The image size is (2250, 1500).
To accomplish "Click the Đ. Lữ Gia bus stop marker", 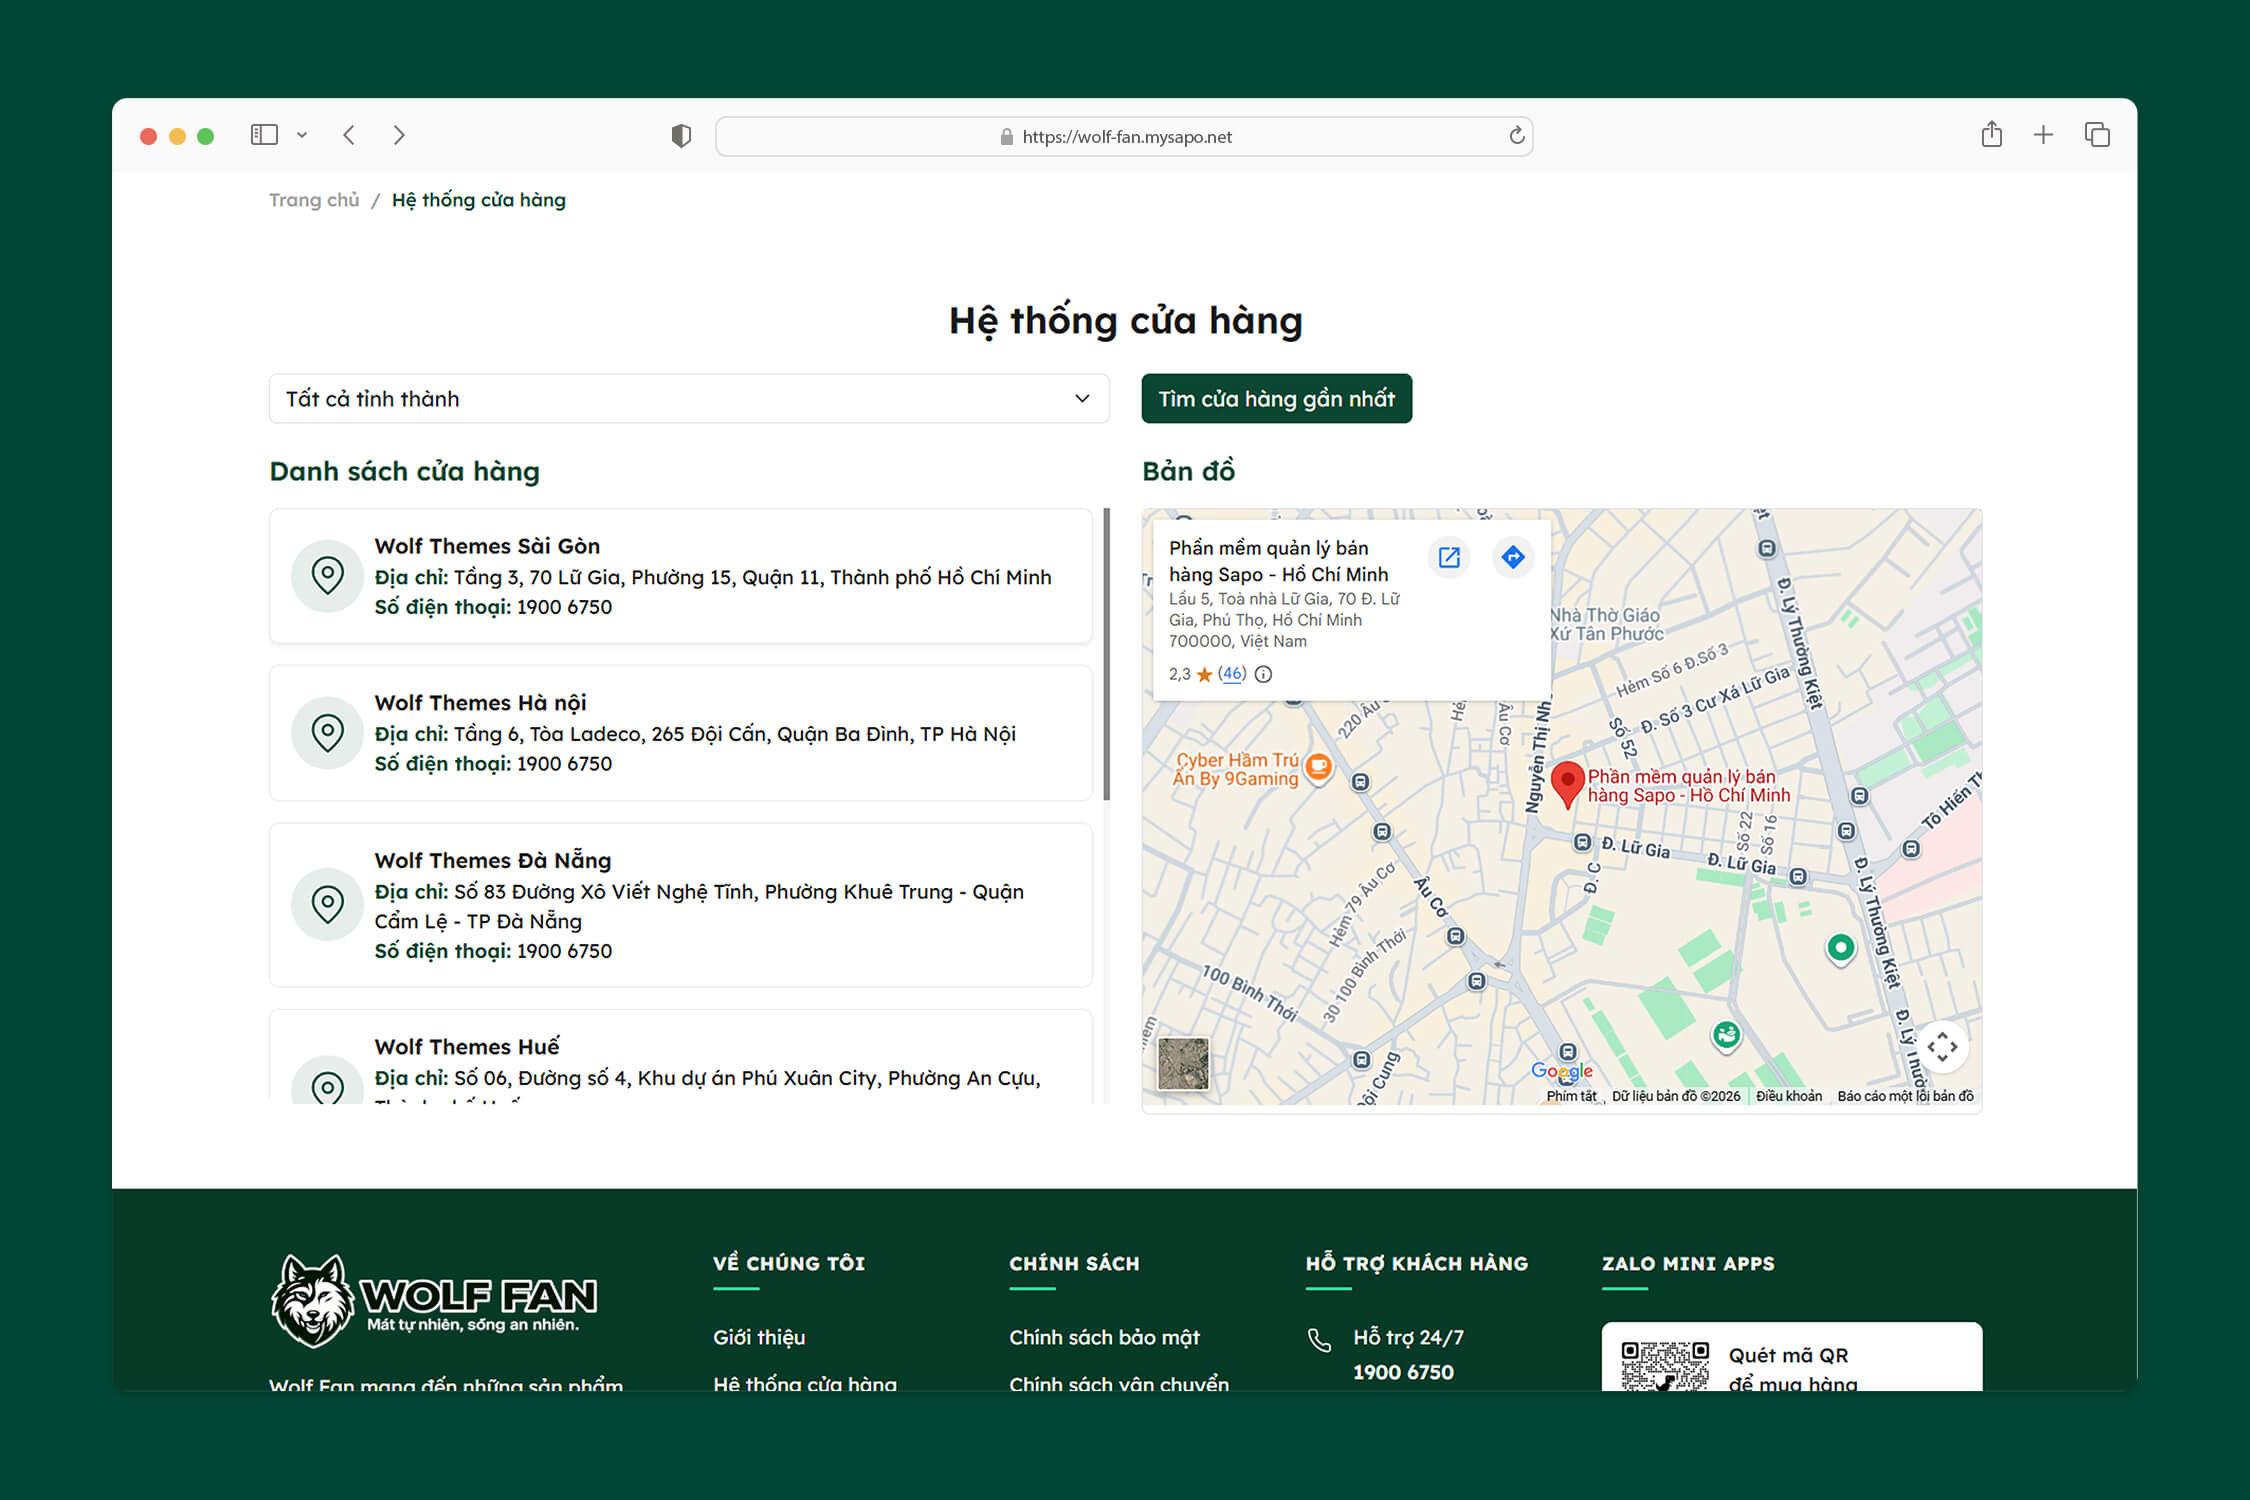I will click(1582, 842).
